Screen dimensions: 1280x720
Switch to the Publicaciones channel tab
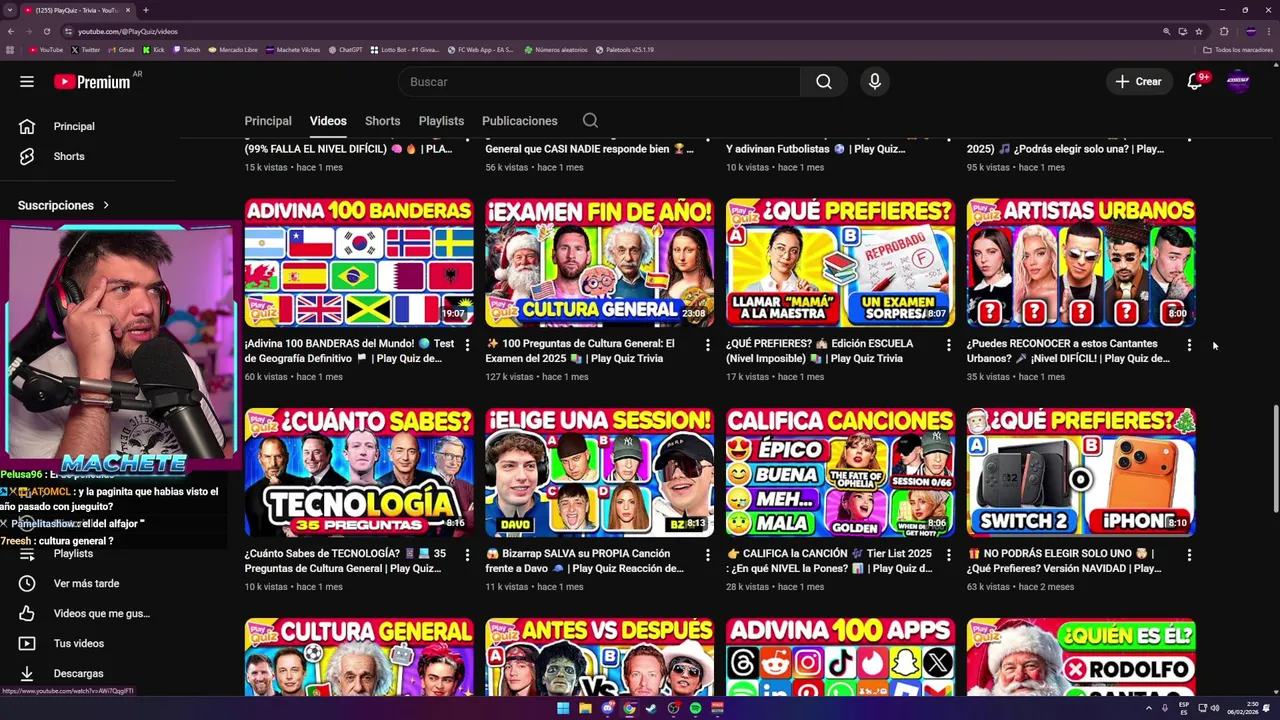[x=520, y=121]
